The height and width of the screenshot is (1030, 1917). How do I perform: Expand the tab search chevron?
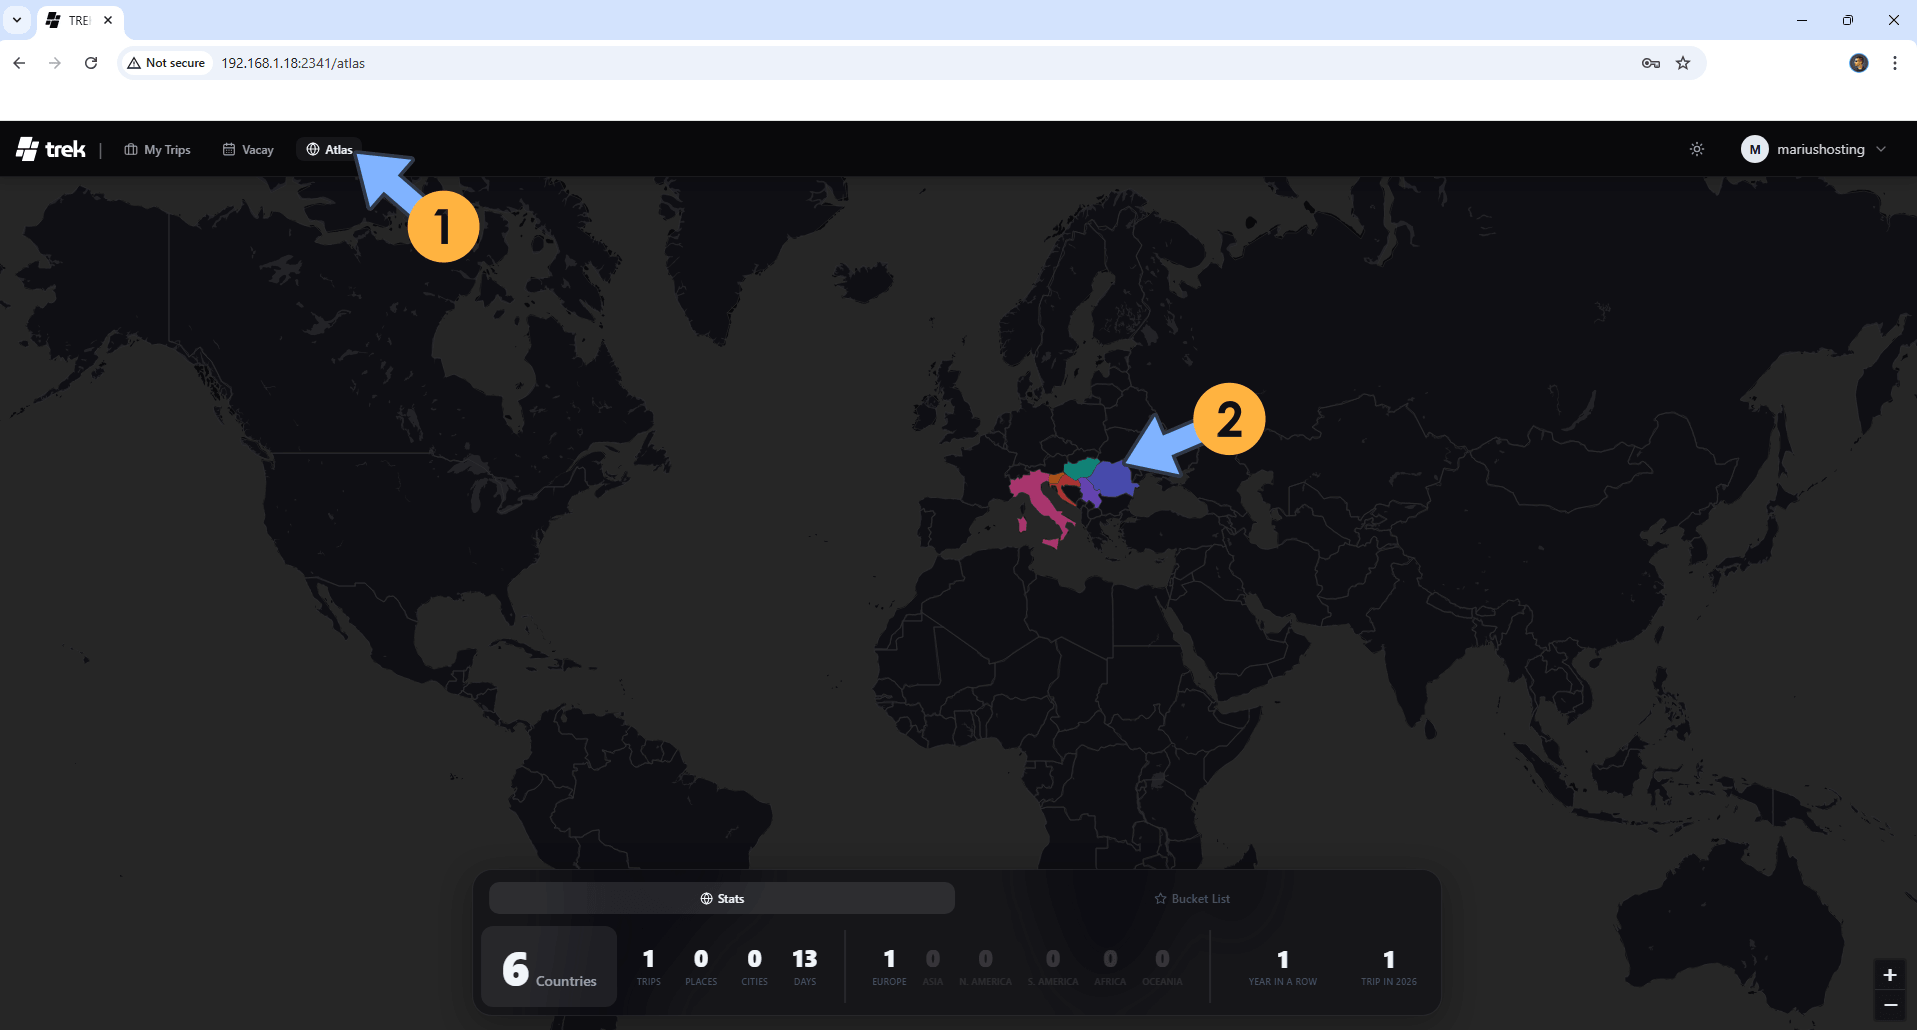[x=17, y=20]
